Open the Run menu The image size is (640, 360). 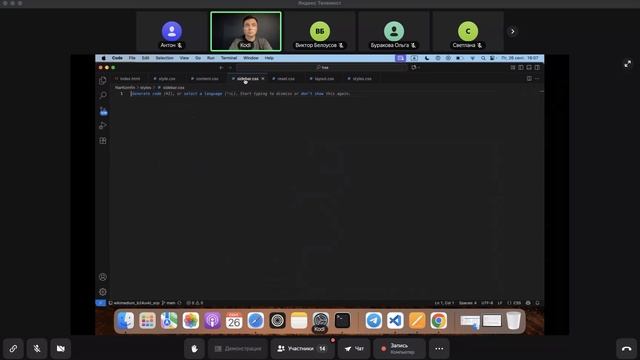point(211,58)
